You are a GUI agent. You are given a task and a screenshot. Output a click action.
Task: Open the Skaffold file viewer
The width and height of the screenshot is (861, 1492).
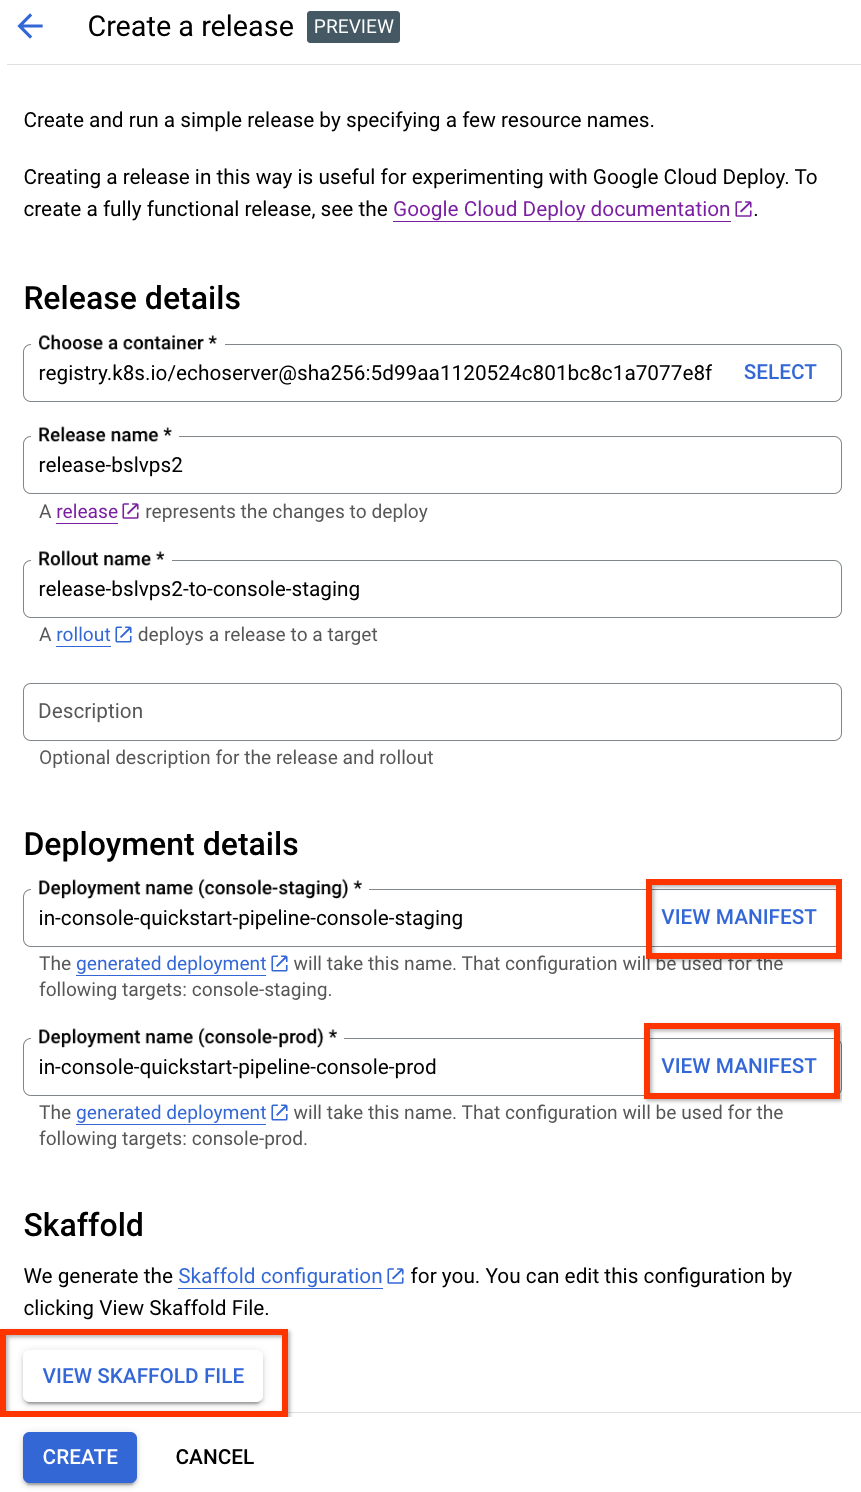tap(142, 1375)
